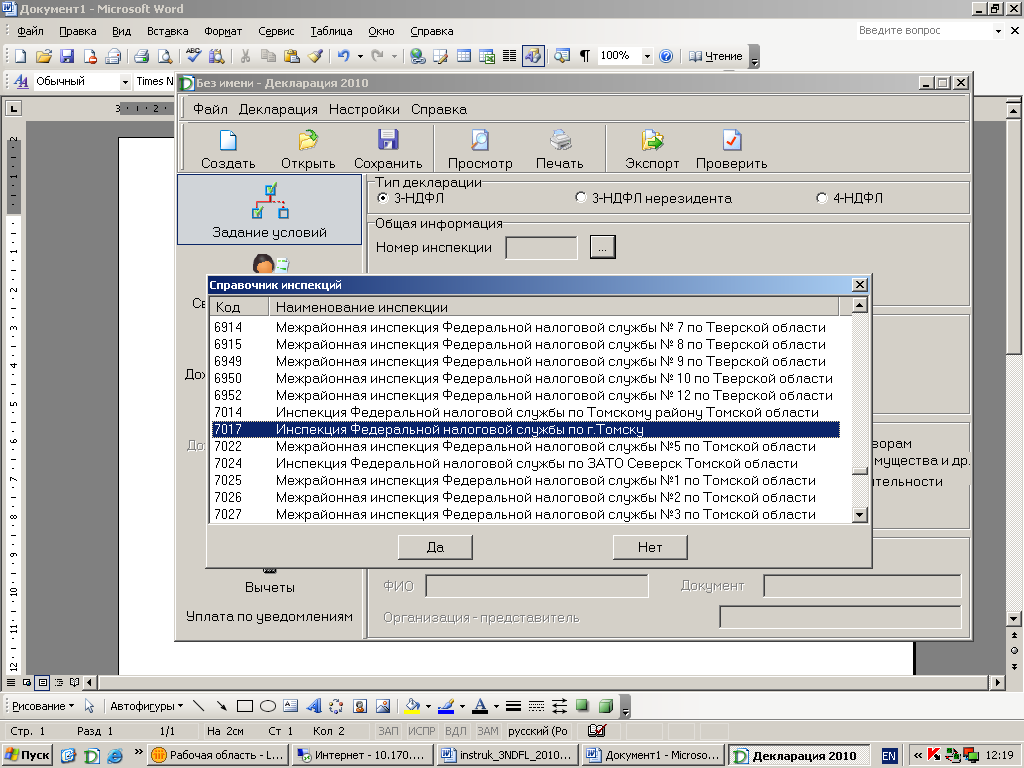Click the Columns icon in Word toolbar
Image resolution: width=1024 pixels, height=768 pixels.
[x=509, y=56]
